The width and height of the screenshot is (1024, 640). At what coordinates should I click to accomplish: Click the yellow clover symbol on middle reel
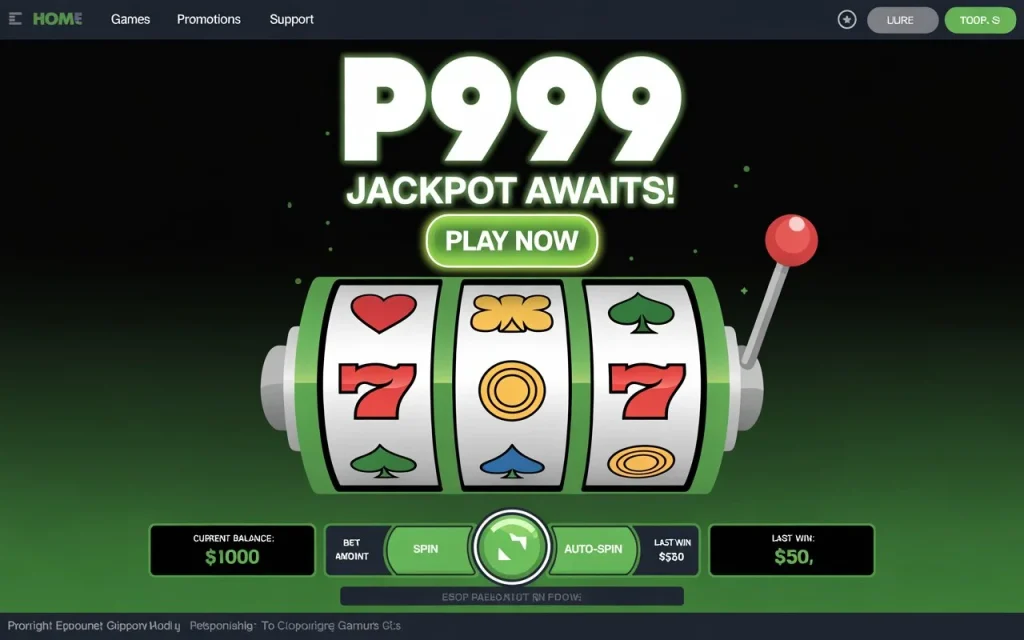pyautogui.click(x=511, y=312)
